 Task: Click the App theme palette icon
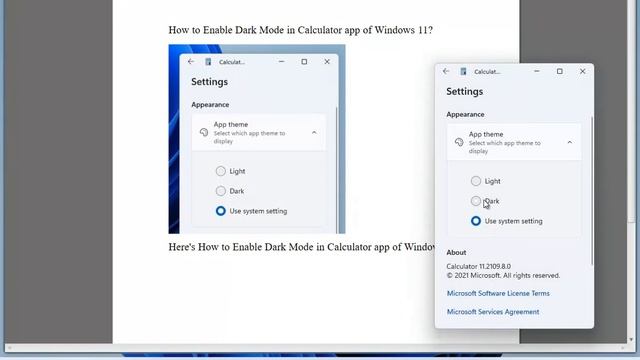(459, 142)
